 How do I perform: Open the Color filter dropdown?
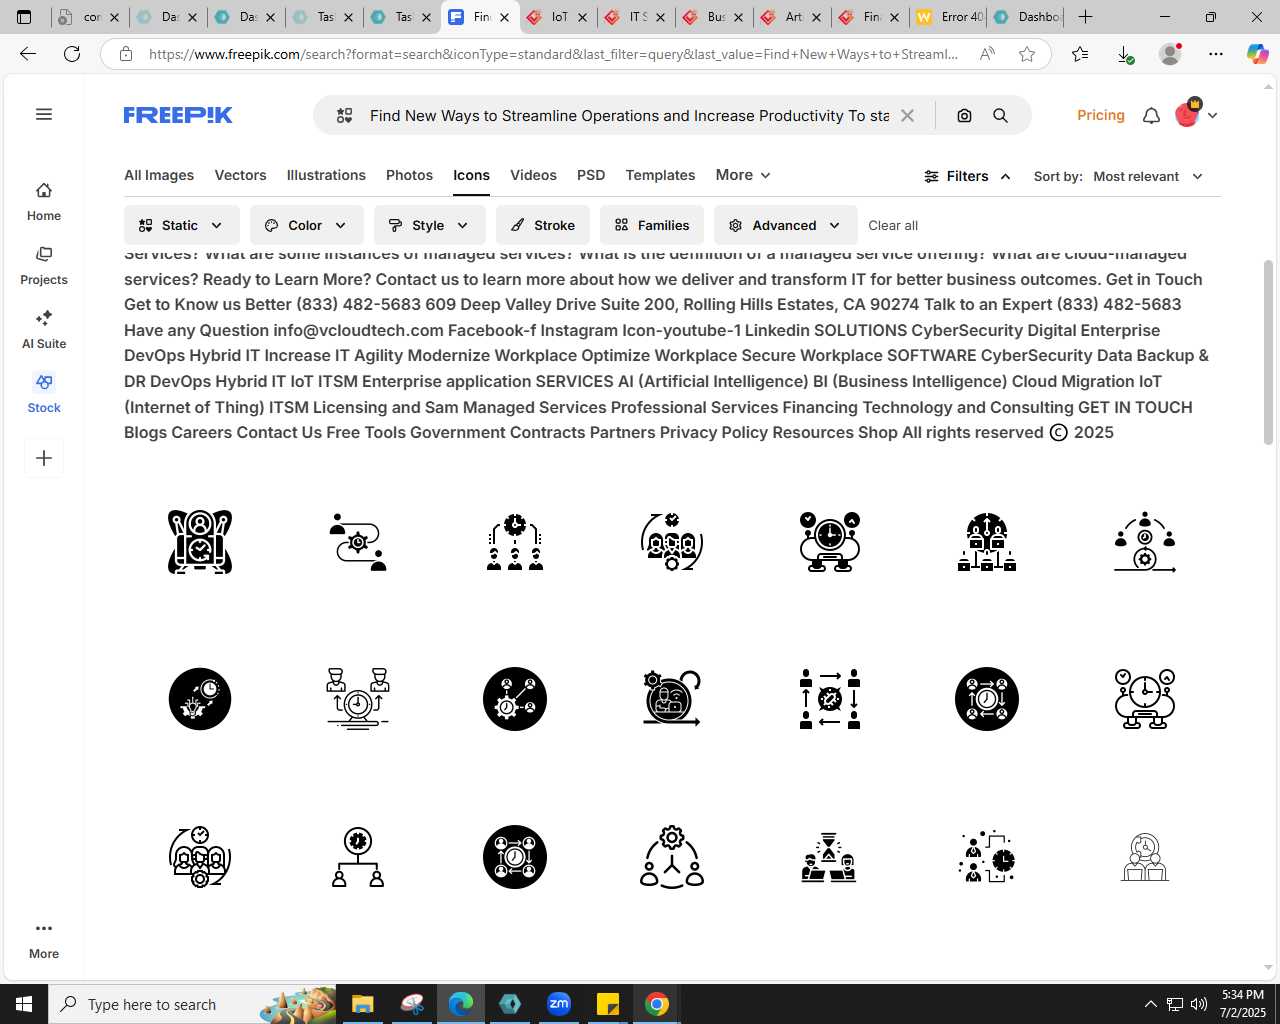pyautogui.click(x=306, y=225)
